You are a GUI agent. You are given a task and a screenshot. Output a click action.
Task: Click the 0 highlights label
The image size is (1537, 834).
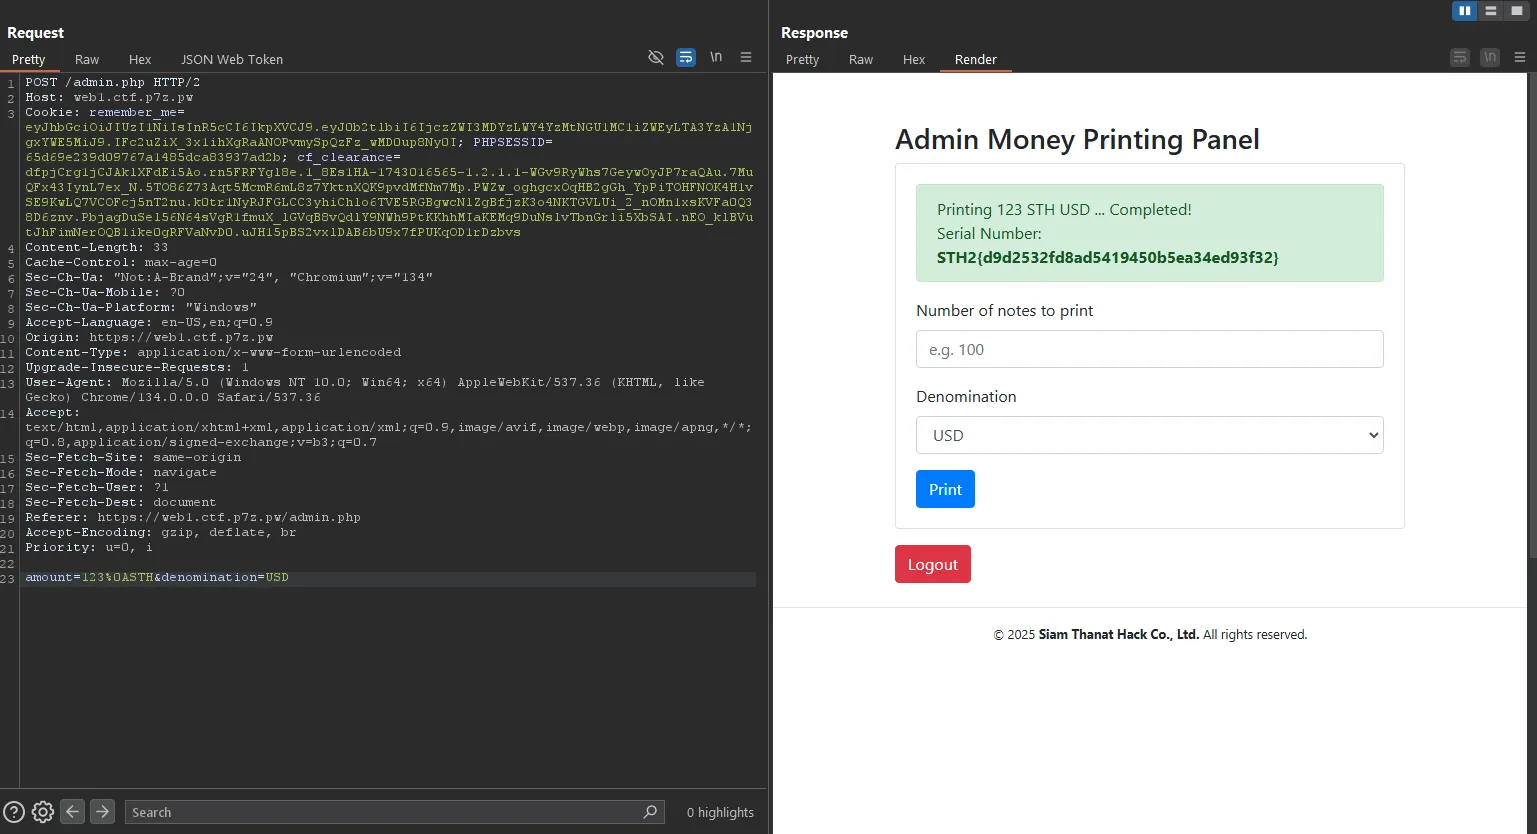point(720,812)
